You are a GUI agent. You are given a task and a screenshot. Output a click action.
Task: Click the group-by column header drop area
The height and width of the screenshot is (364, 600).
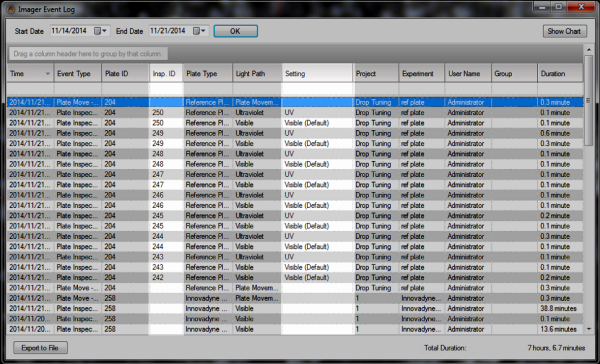tap(88, 54)
